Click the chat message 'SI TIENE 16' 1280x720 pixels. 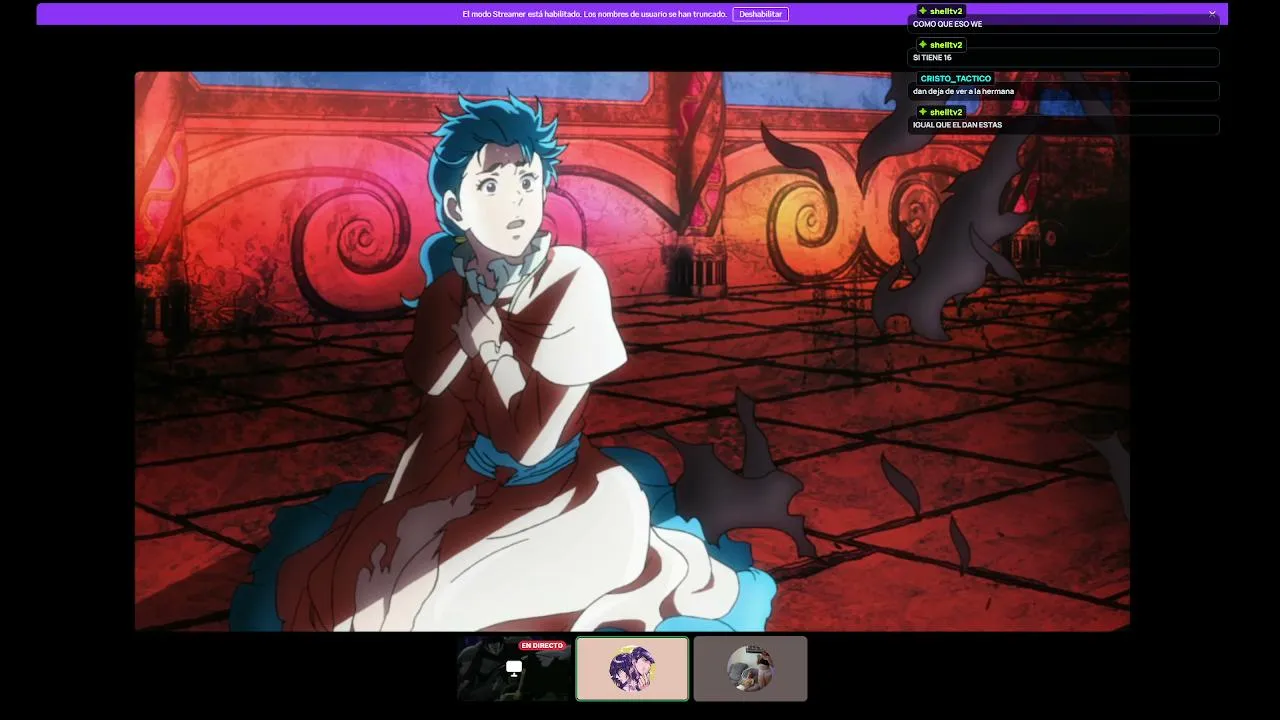[x=932, y=58]
